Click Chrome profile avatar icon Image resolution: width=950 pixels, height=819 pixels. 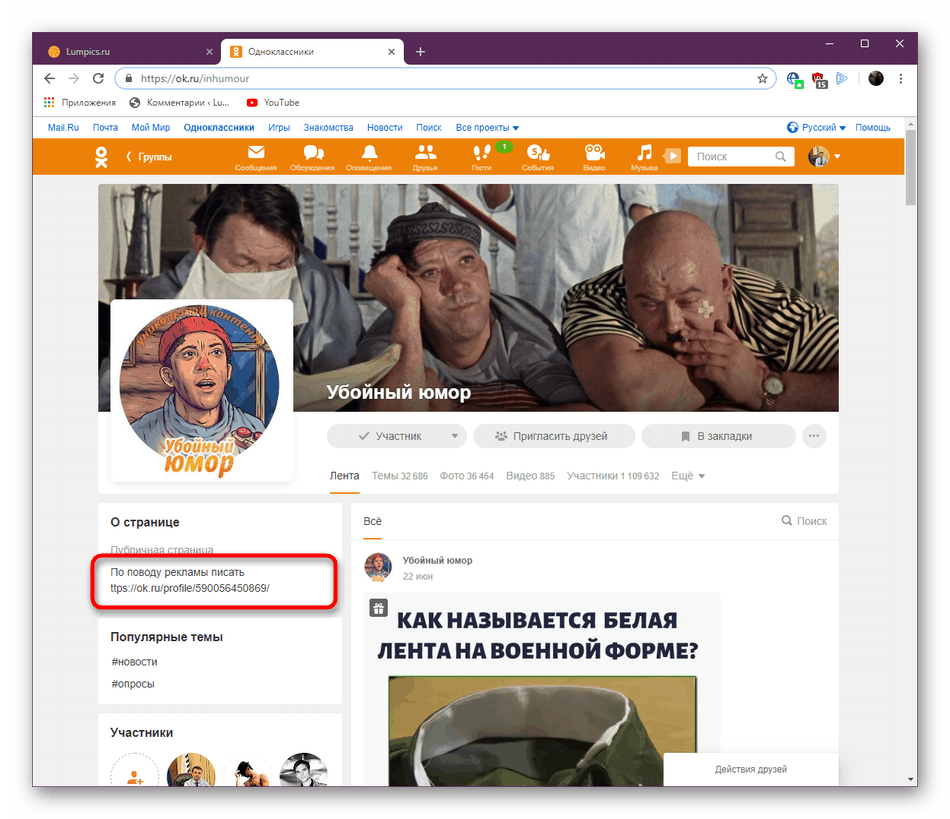click(876, 78)
